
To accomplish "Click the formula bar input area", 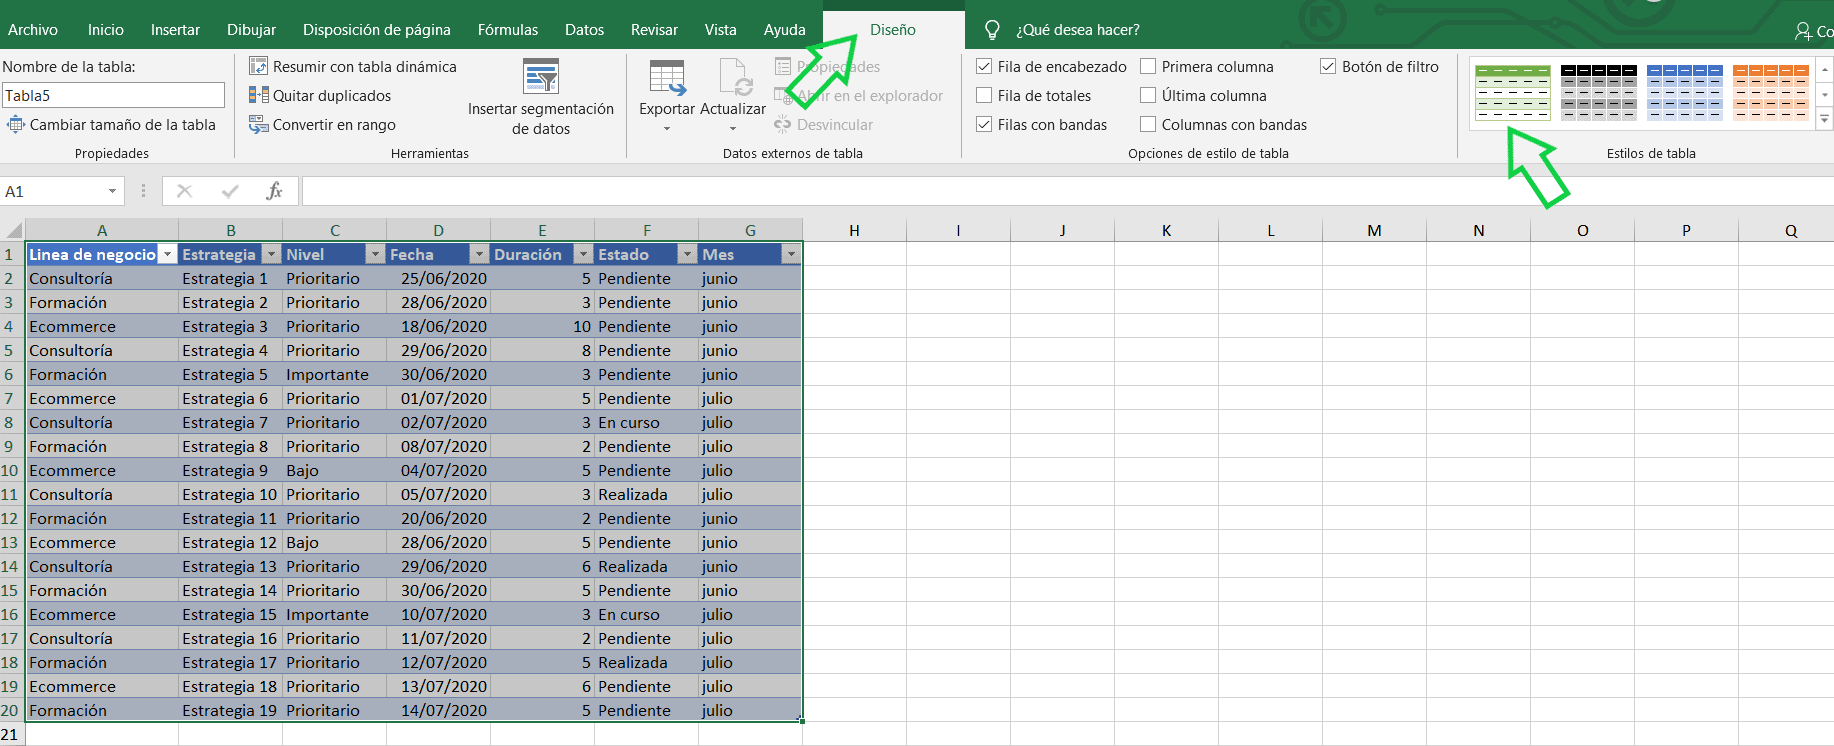I will tap(1067, 191).
